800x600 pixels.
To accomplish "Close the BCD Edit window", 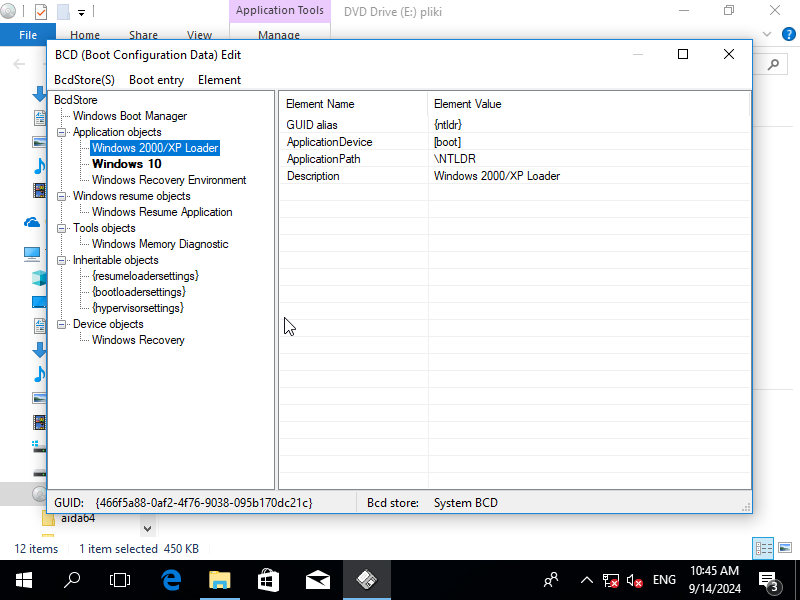I will tap(729, 54).
